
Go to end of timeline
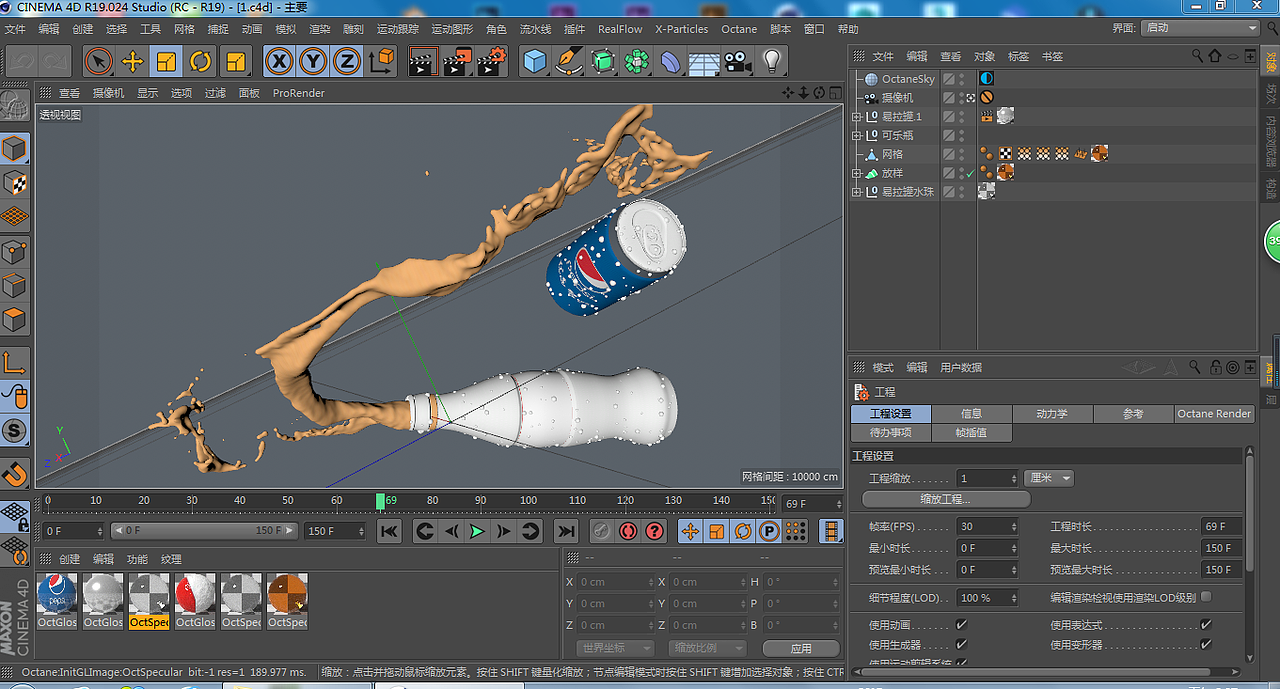tap(566, 531)
